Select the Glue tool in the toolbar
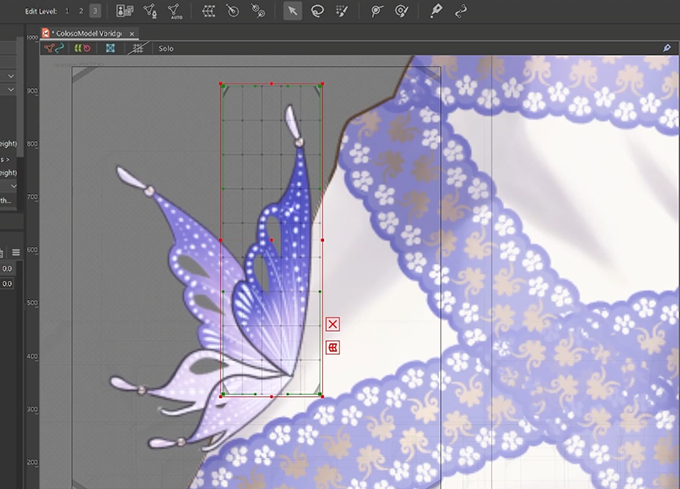680x489 pixels. (258, 11)
